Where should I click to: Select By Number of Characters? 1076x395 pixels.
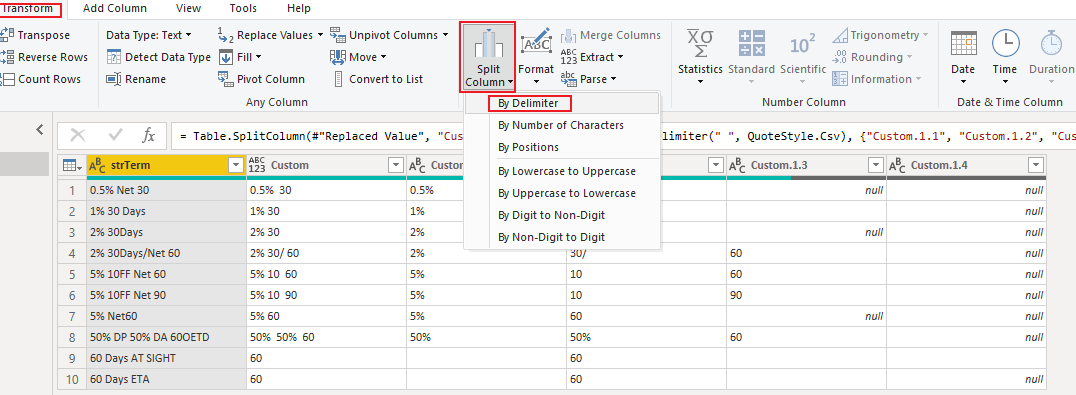point(562,125)
